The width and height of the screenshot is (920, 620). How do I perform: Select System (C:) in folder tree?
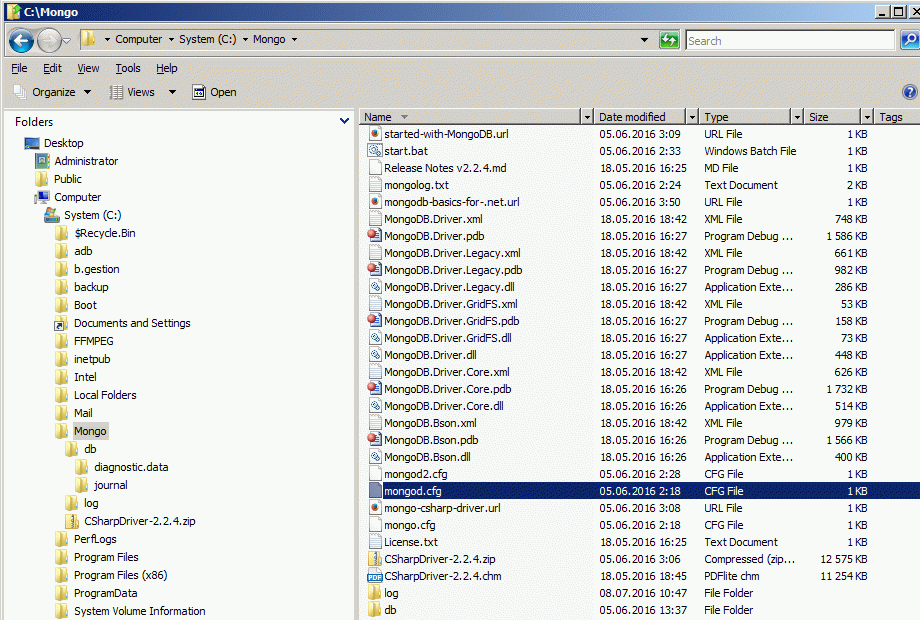point(93,215)
